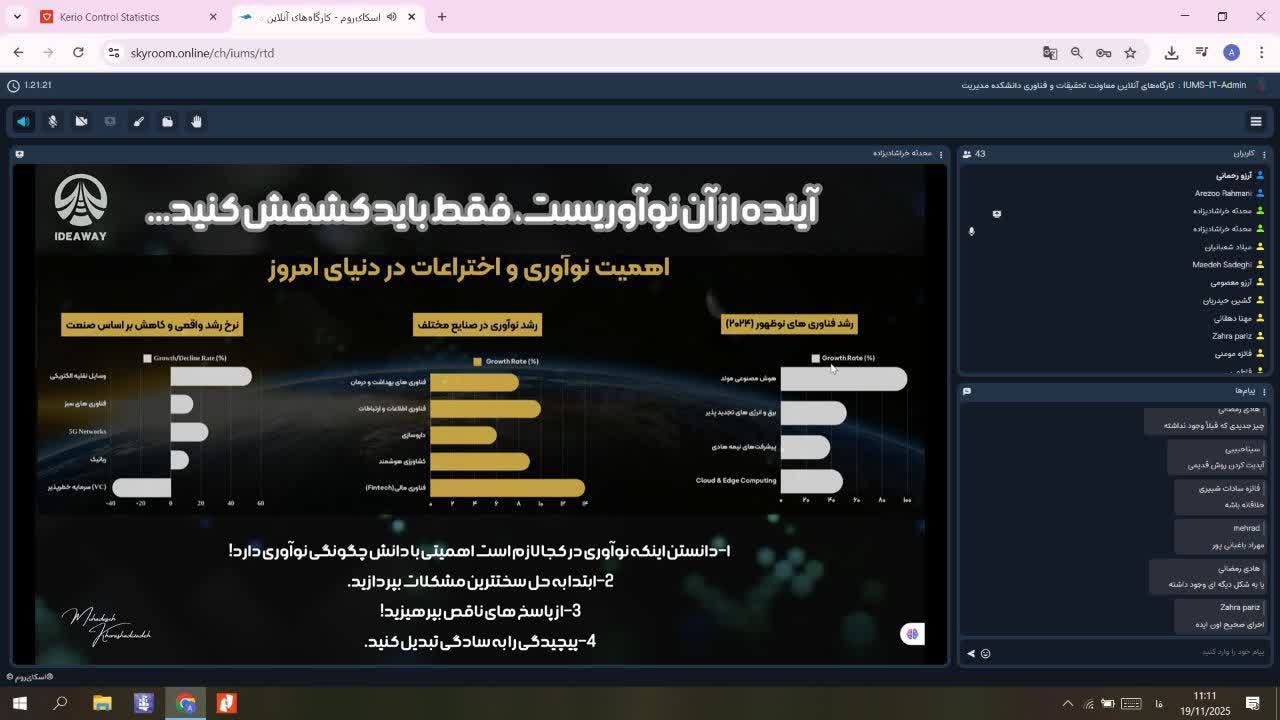Screen dimensions: 1280x720
Task: Open the Skyroom hamburger menu
Action: click(x=1256, y=121)
